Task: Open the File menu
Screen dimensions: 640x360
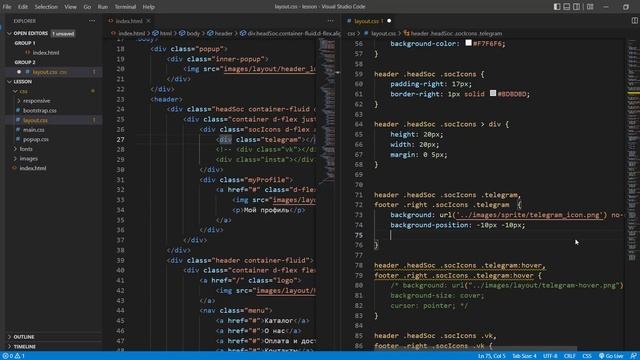Action: (7, 7)
